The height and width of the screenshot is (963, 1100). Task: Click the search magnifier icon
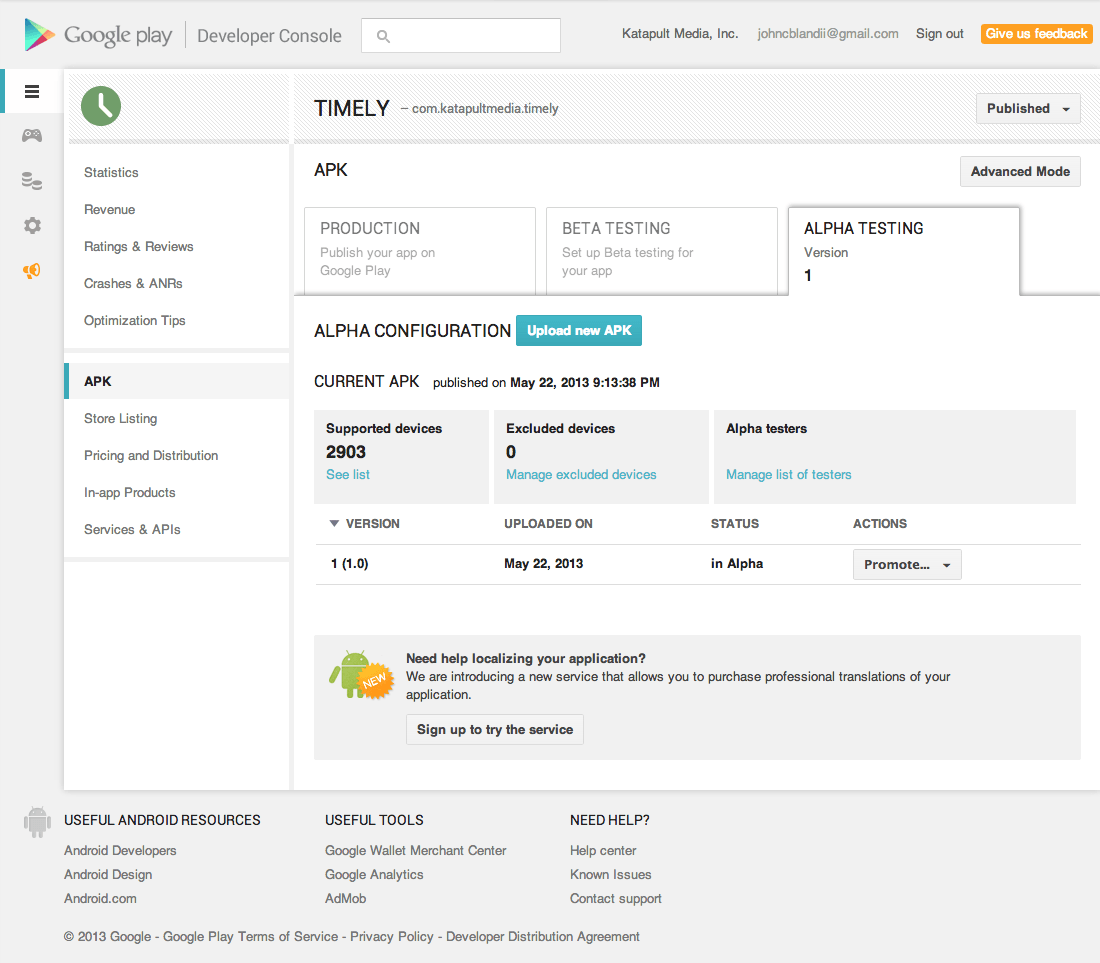coord(383,36)
